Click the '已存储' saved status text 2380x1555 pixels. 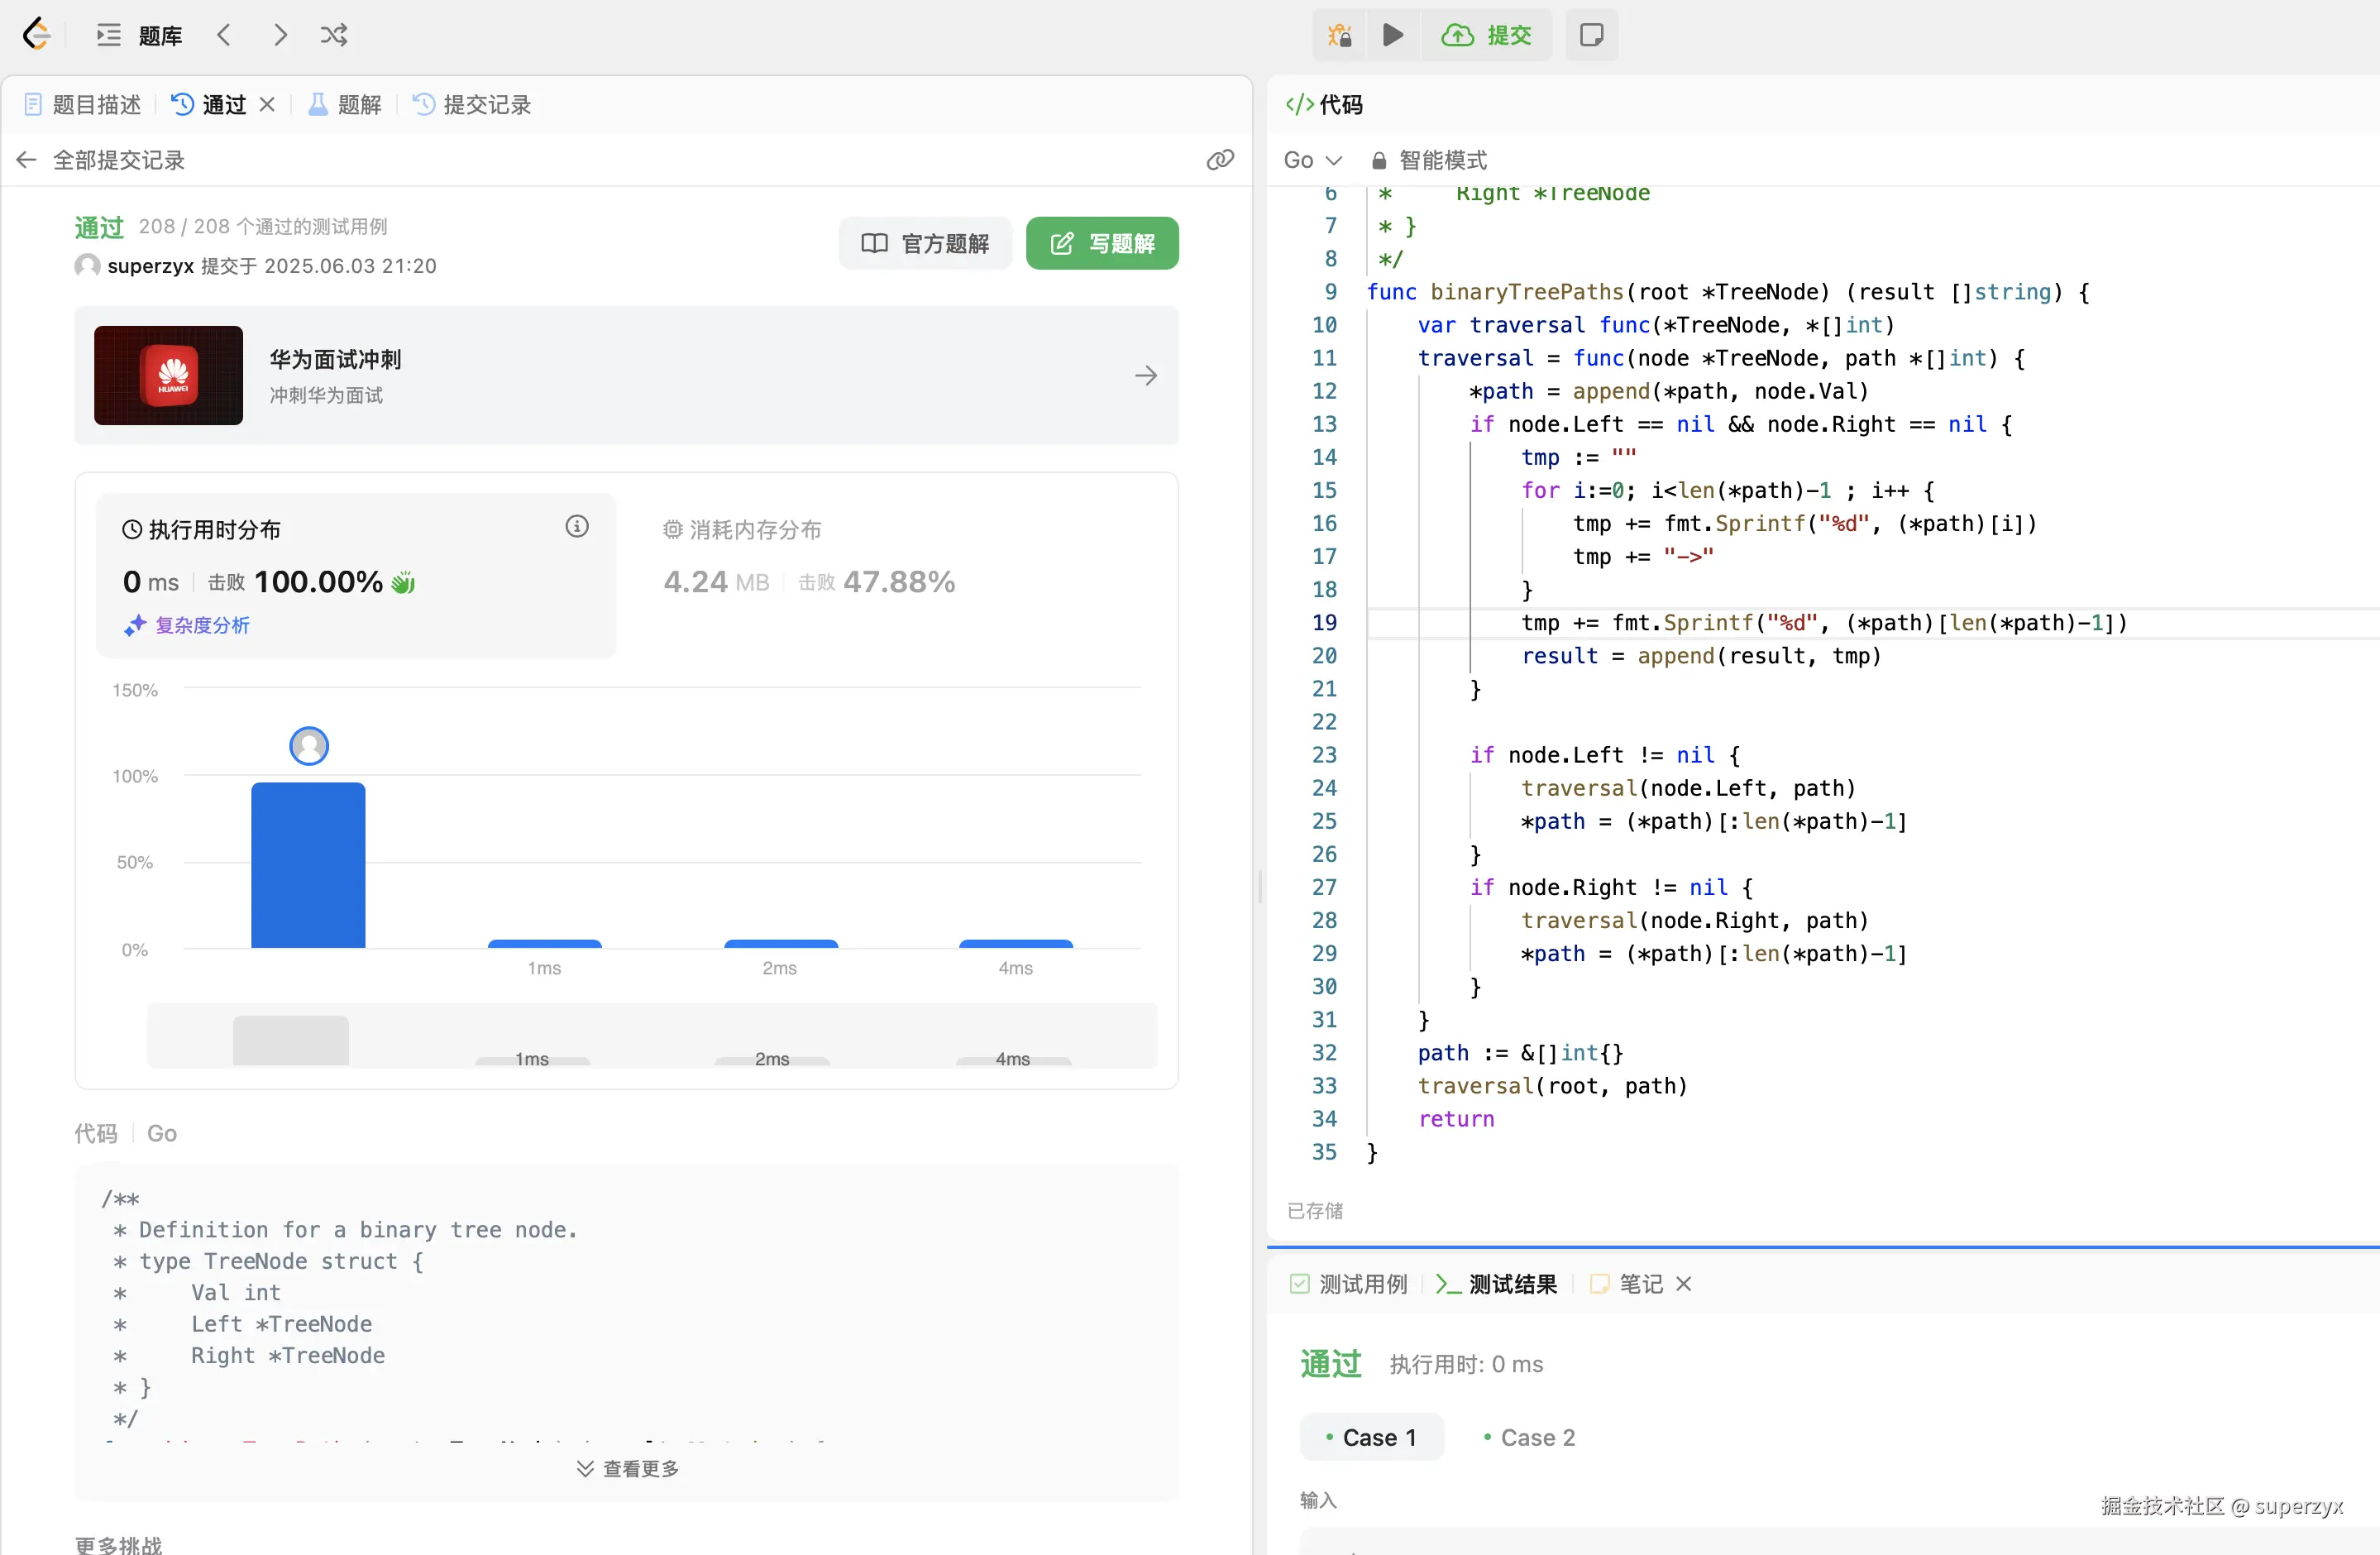(1315, 1211)
